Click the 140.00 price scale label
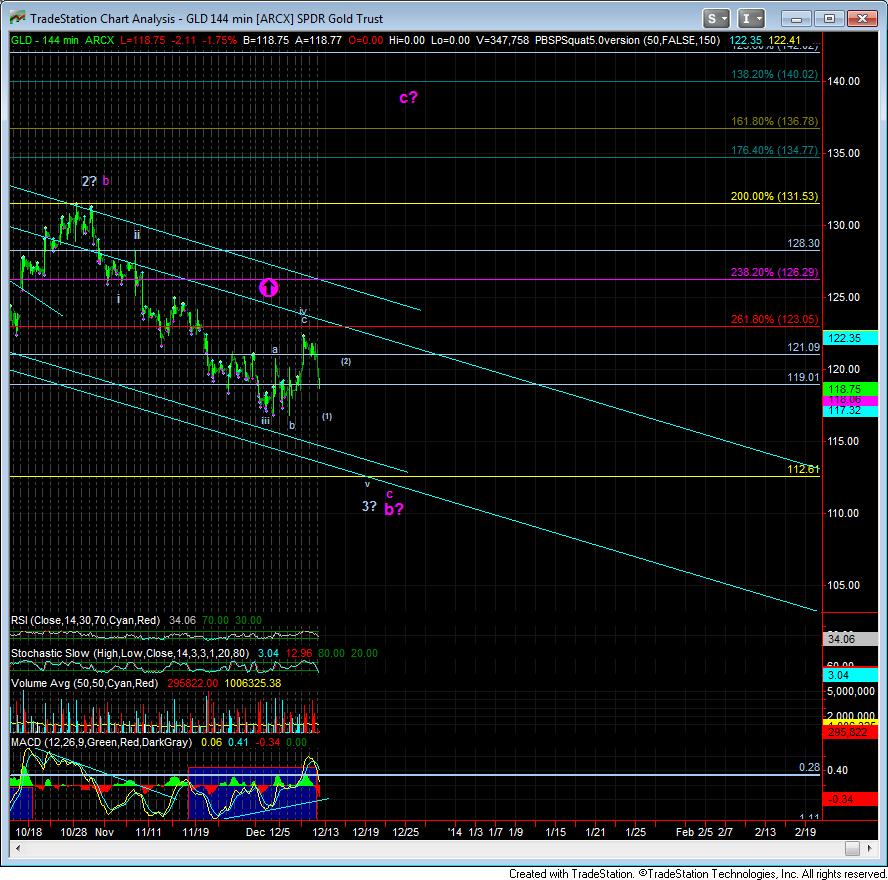888x880 pixels. [x=843, y=81]
